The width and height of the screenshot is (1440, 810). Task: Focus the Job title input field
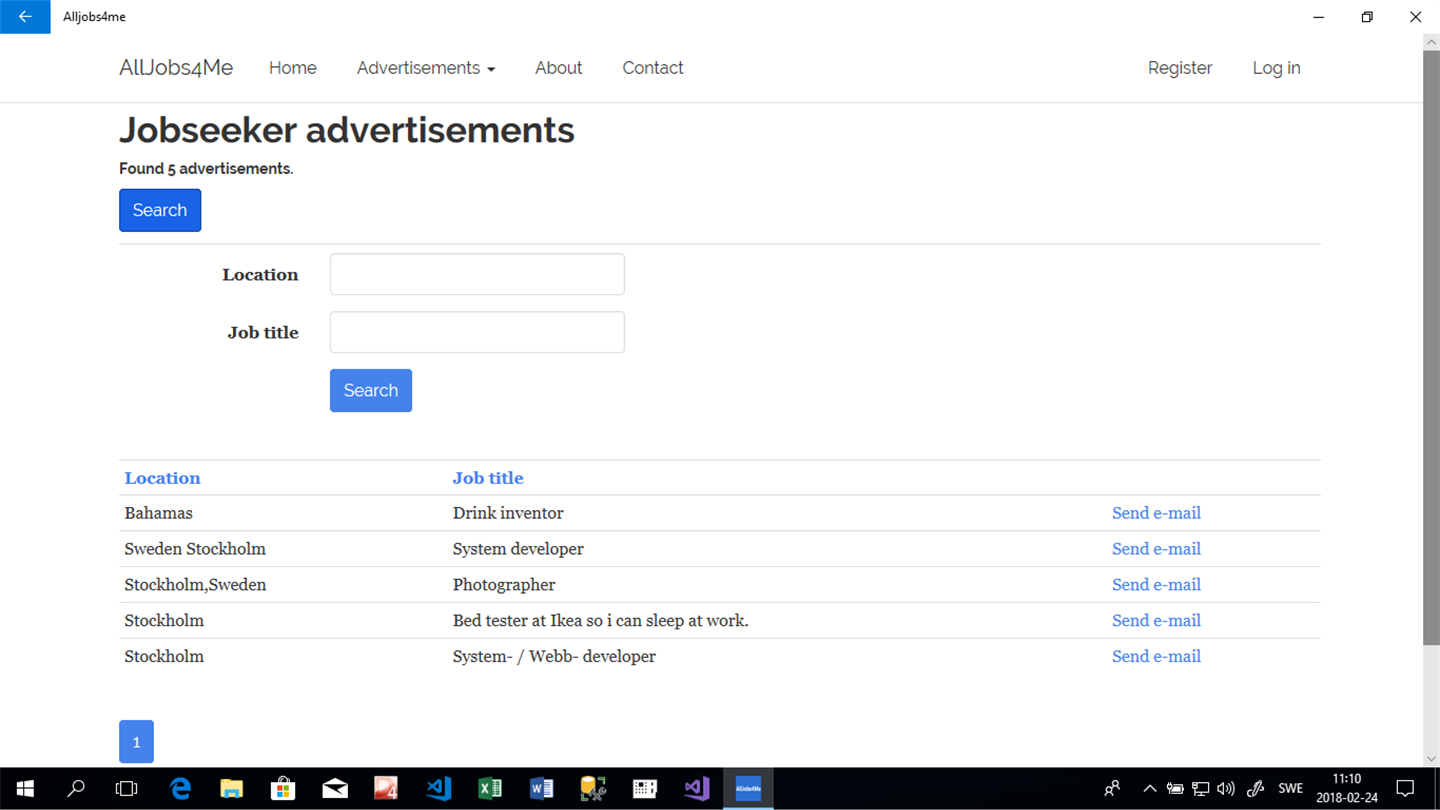pyautogui.click(x=477, y=332)
